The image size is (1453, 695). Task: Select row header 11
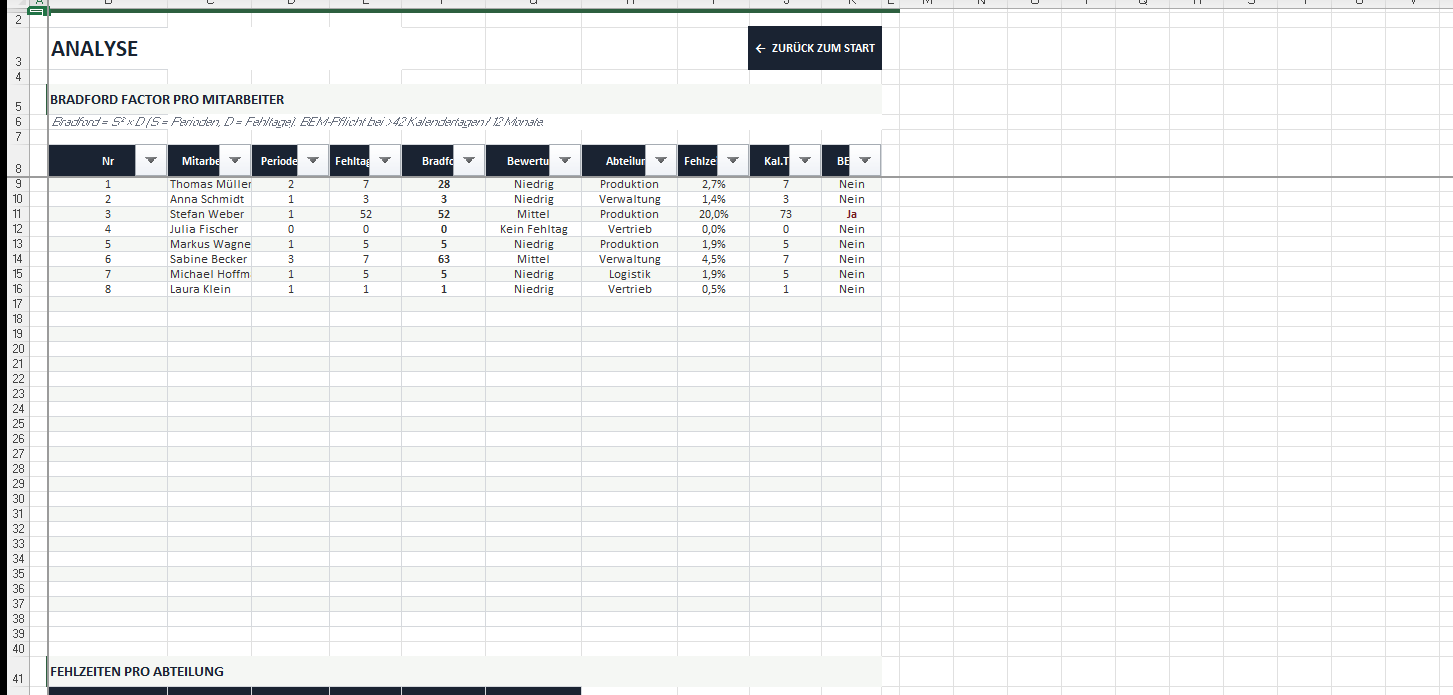pos(17,214)
